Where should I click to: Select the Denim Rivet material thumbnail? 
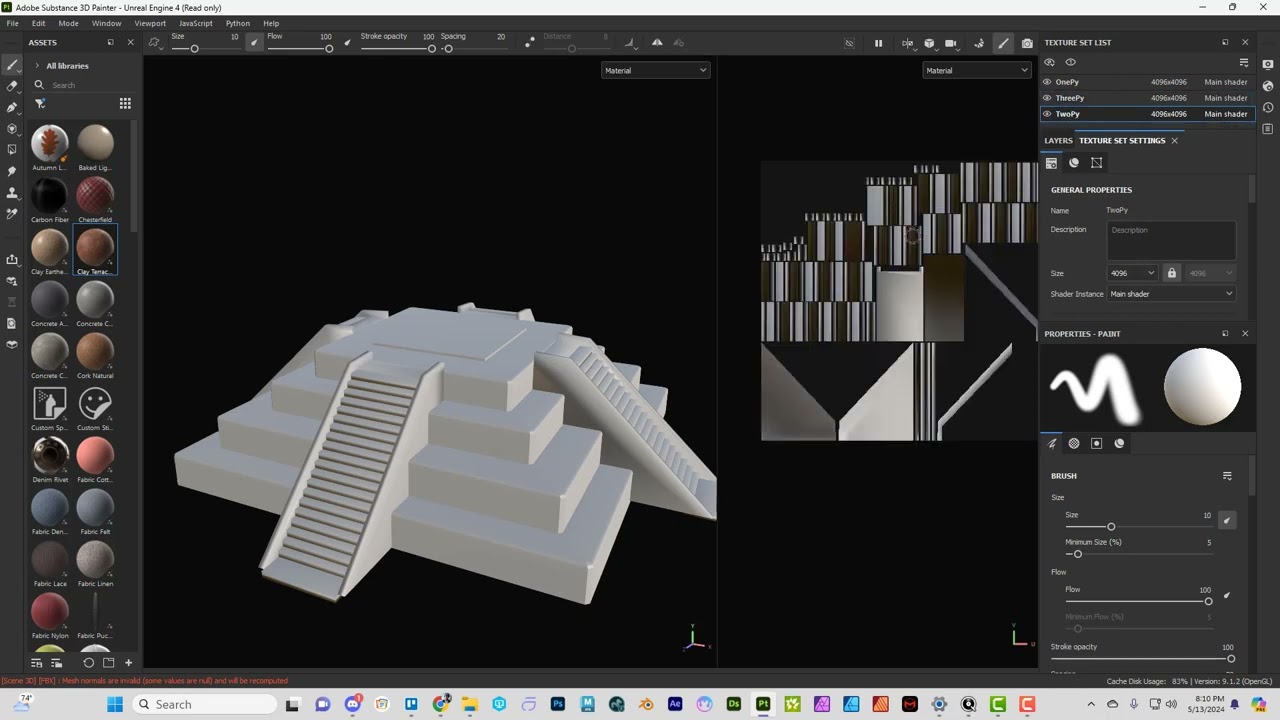(50, 454)
